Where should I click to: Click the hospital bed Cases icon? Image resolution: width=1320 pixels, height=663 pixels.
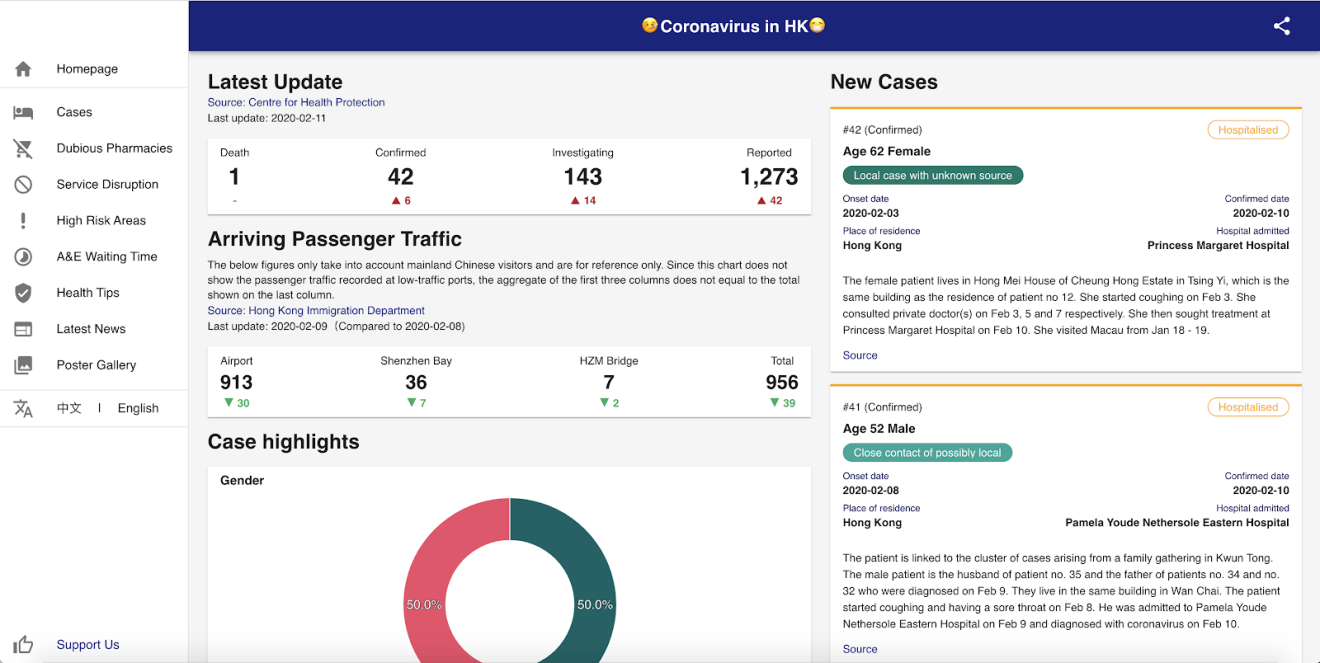pyautogui.click(x=23, y=112)
